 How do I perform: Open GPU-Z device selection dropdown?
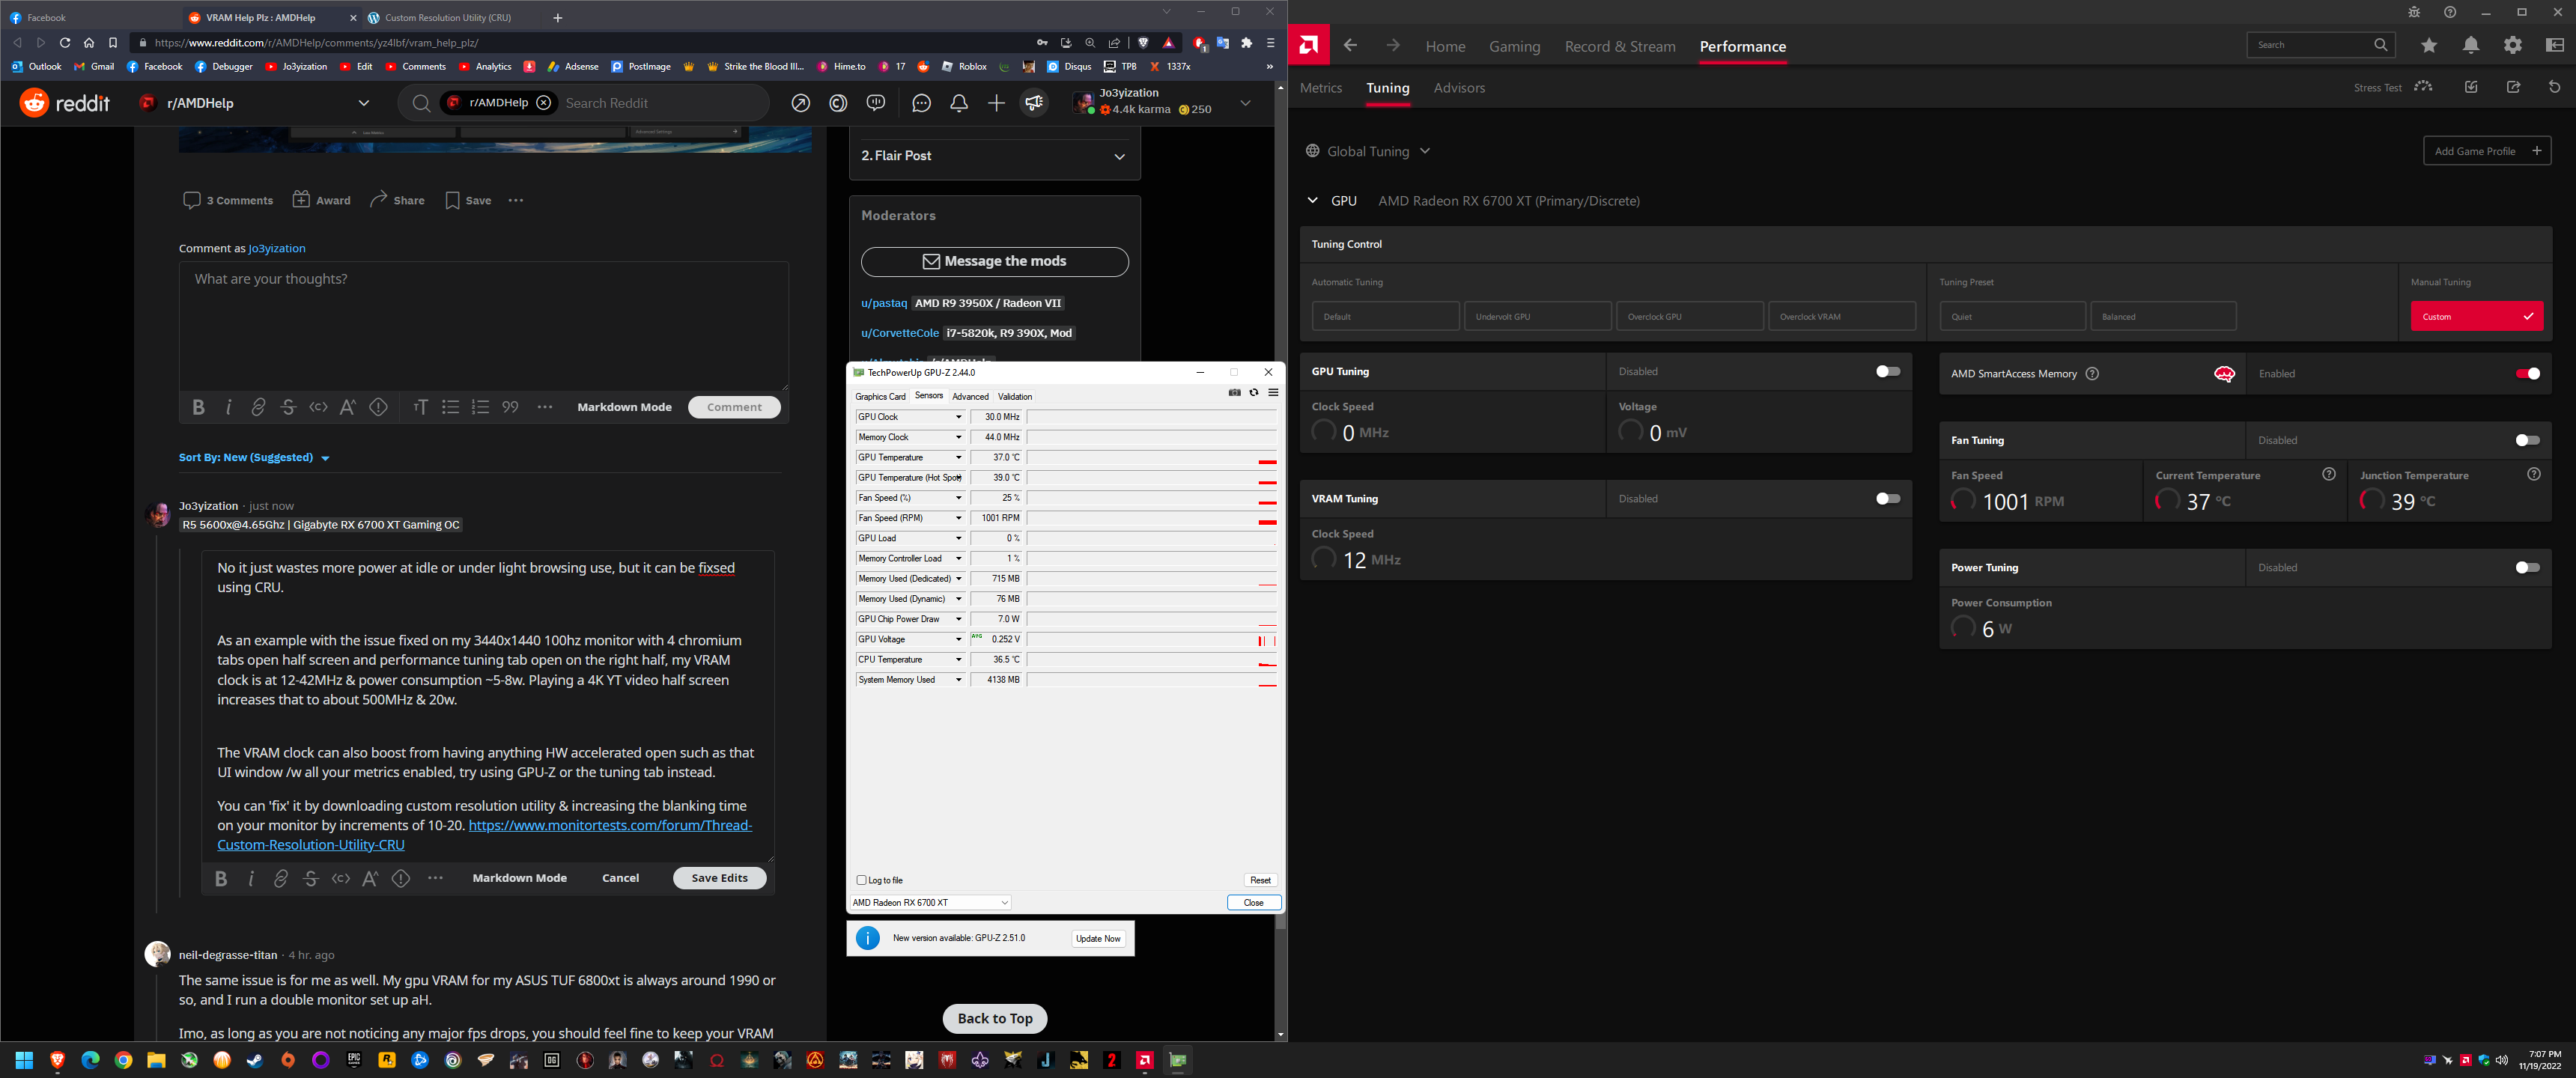click(930, 902)
